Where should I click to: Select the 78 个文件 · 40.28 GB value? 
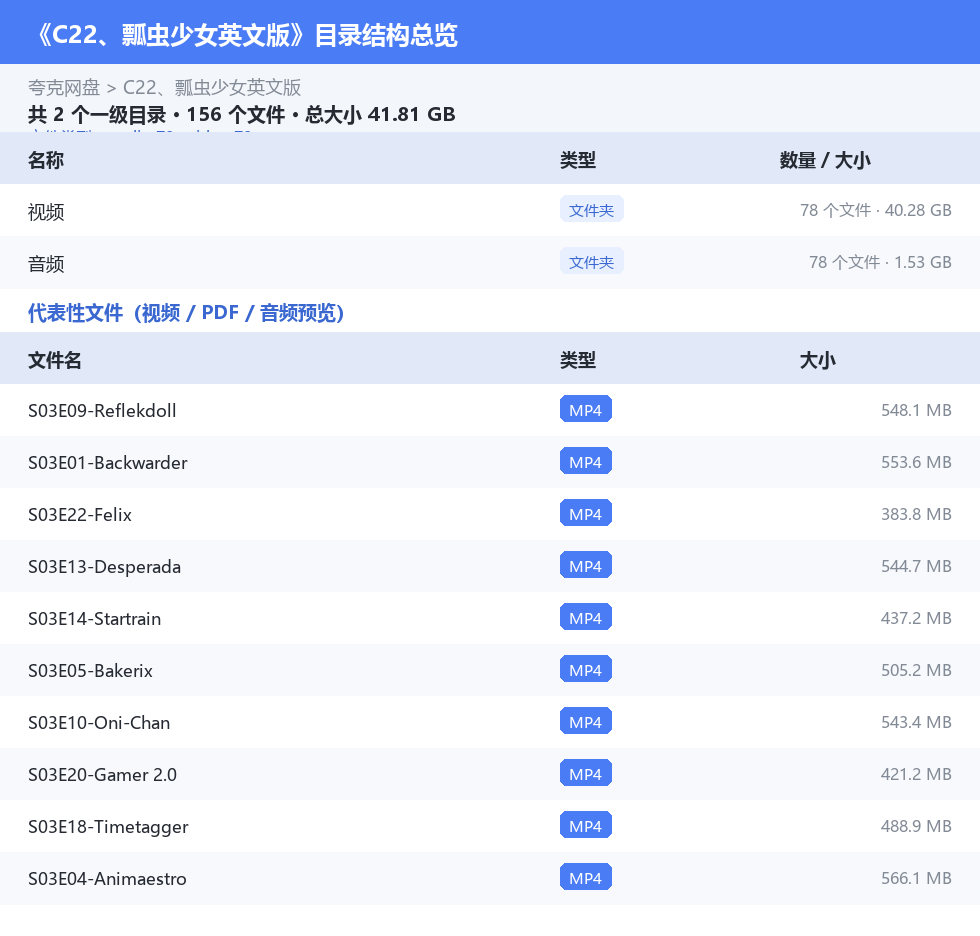click(x=876, y=211)
